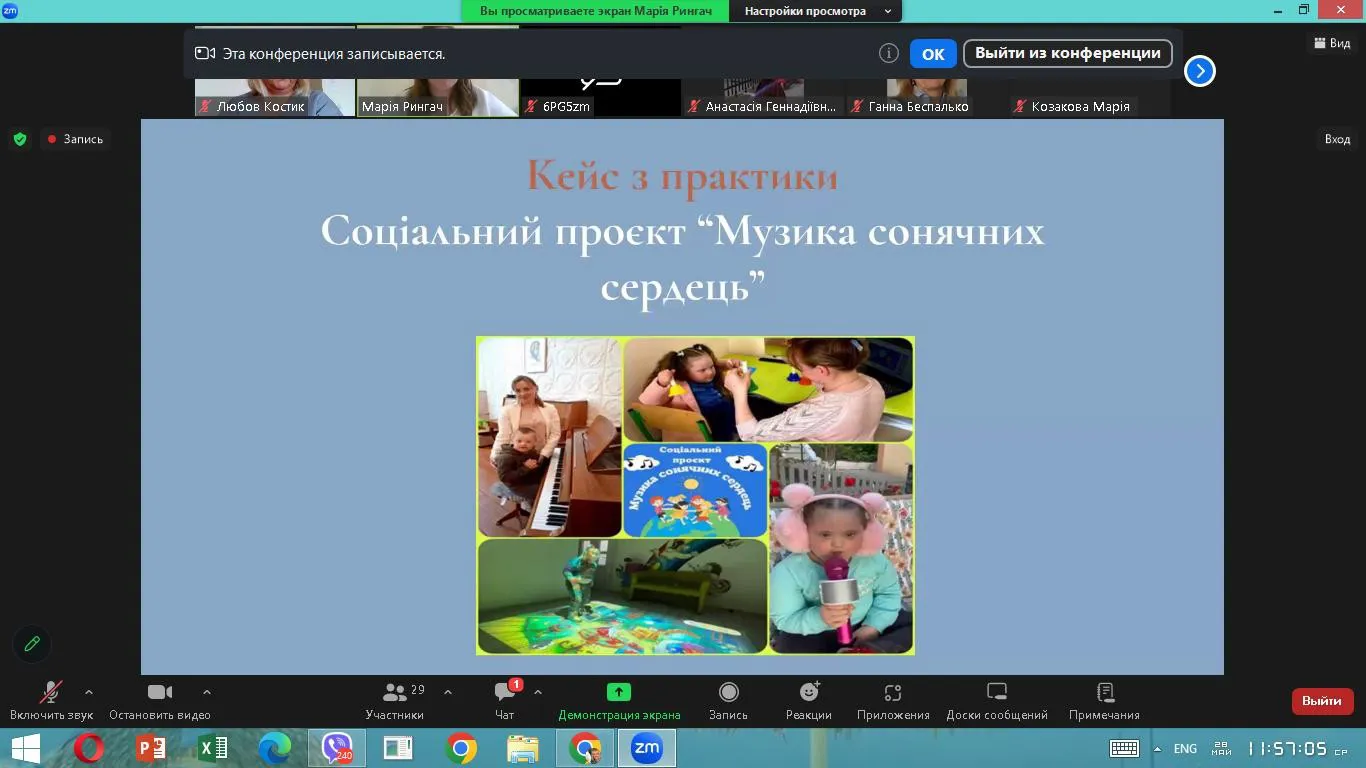Open Примечания notes
Image resolution: width=1366 pixels, height=768 pixels.
click(x=1104, y=701)
